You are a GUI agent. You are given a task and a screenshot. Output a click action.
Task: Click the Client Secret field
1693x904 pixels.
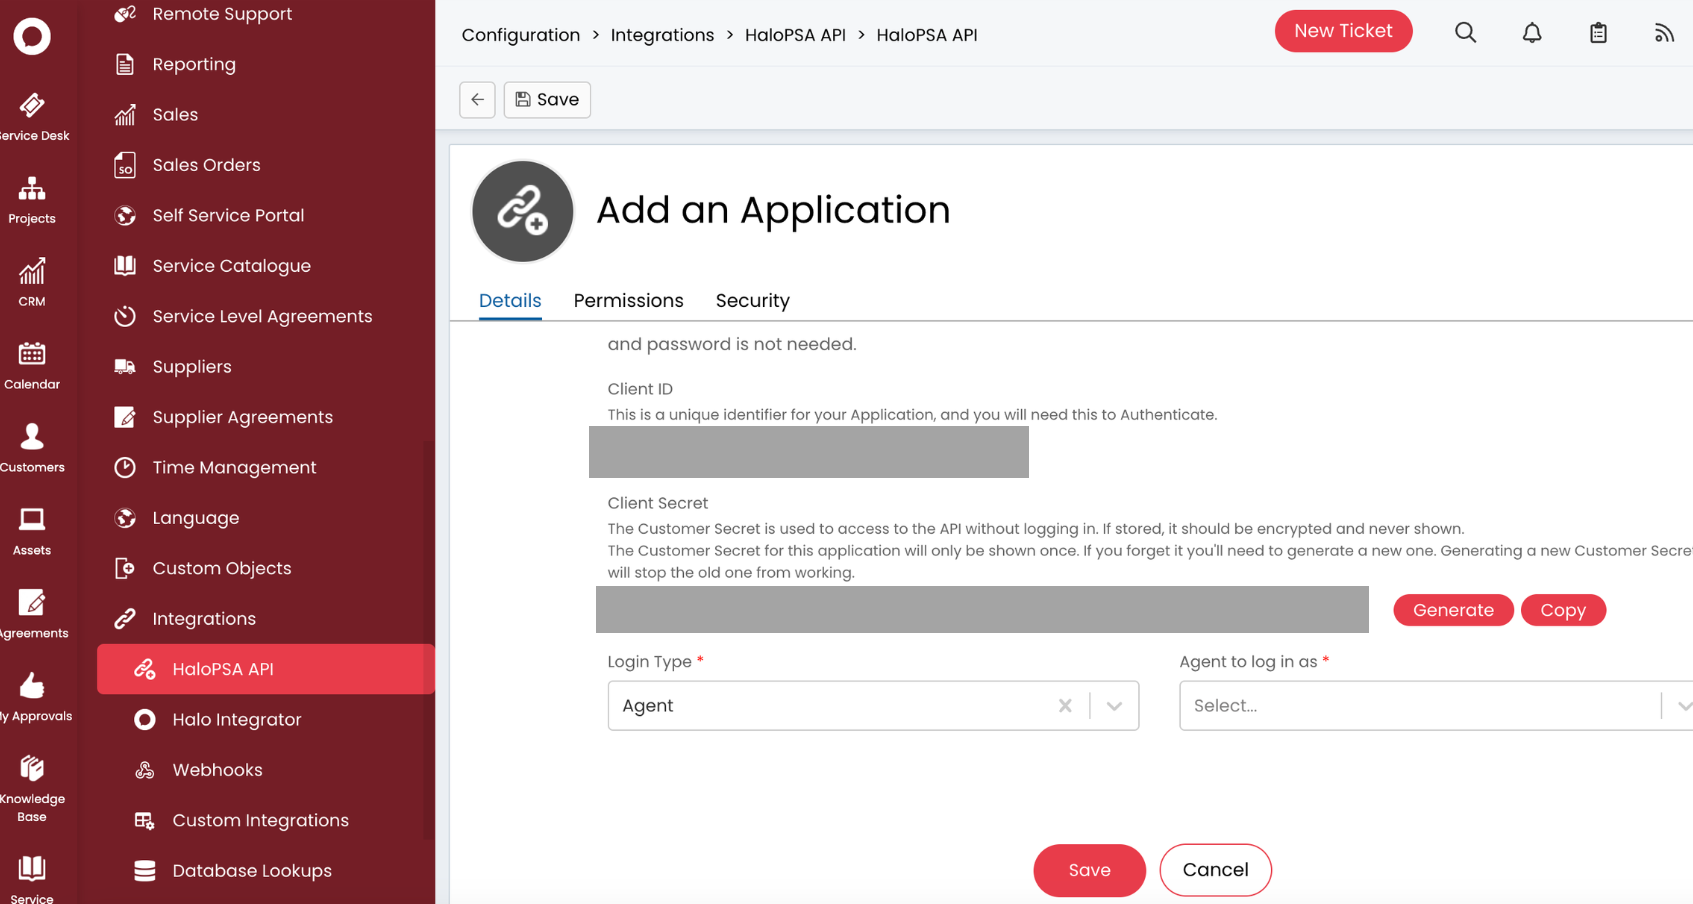982,610
